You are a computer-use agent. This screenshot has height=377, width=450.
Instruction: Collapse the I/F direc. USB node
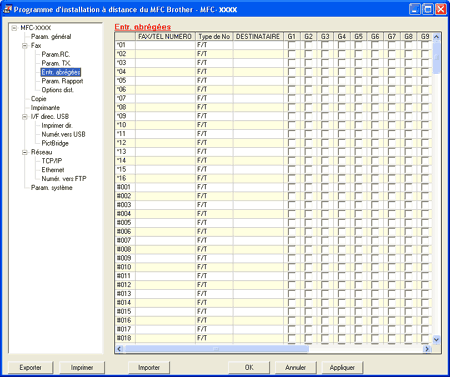(25, 117)
